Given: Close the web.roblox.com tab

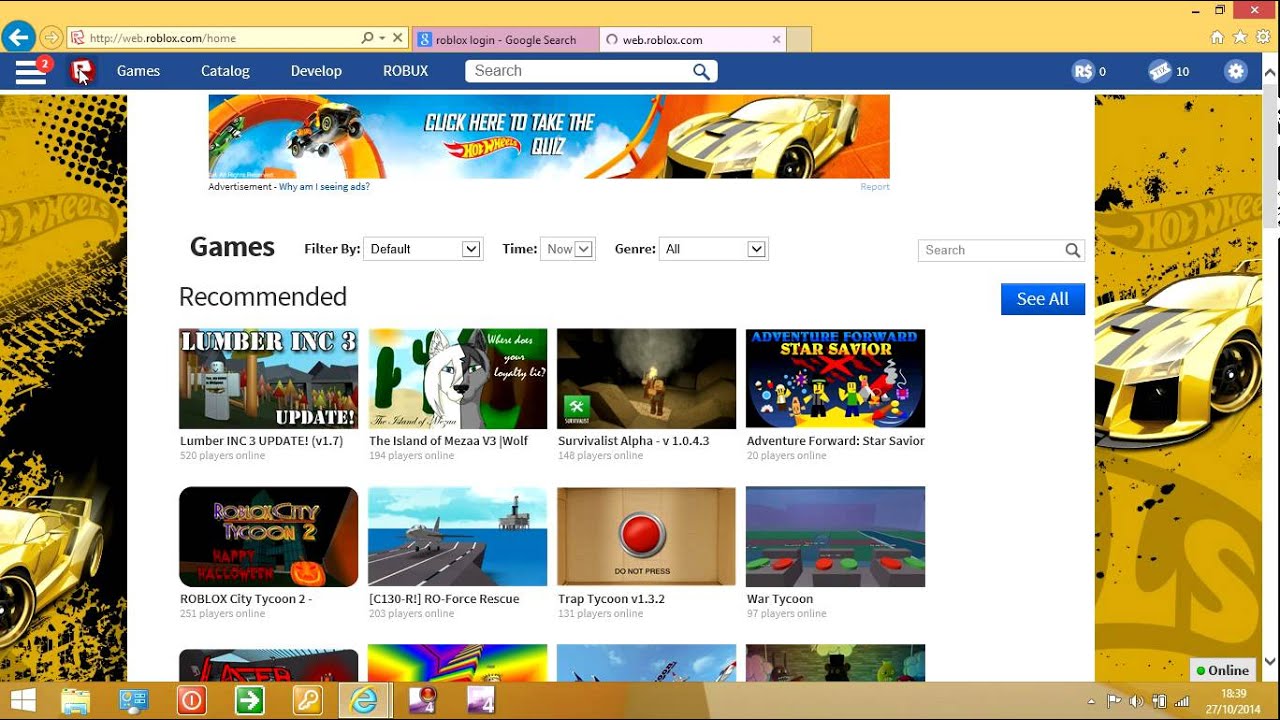Looking at the screenshot, I should click(x=776, y=40).
